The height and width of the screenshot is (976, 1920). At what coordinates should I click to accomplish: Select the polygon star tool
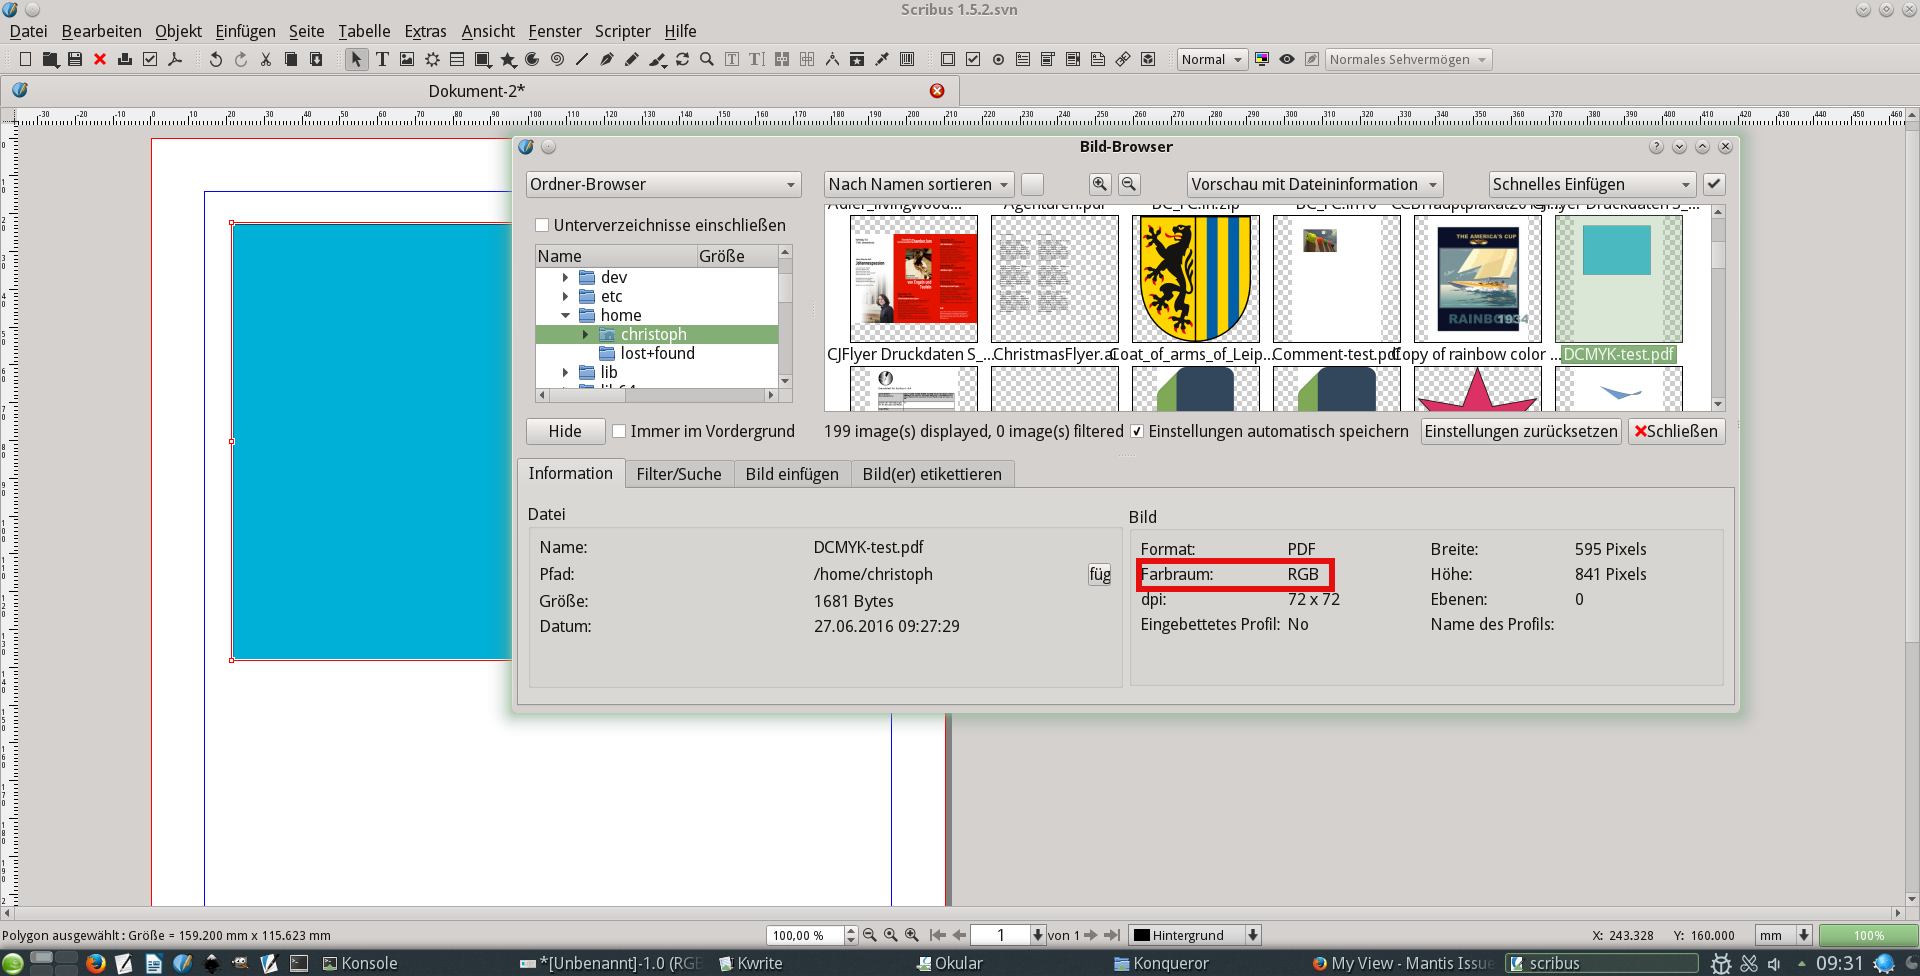coord(507,60)
